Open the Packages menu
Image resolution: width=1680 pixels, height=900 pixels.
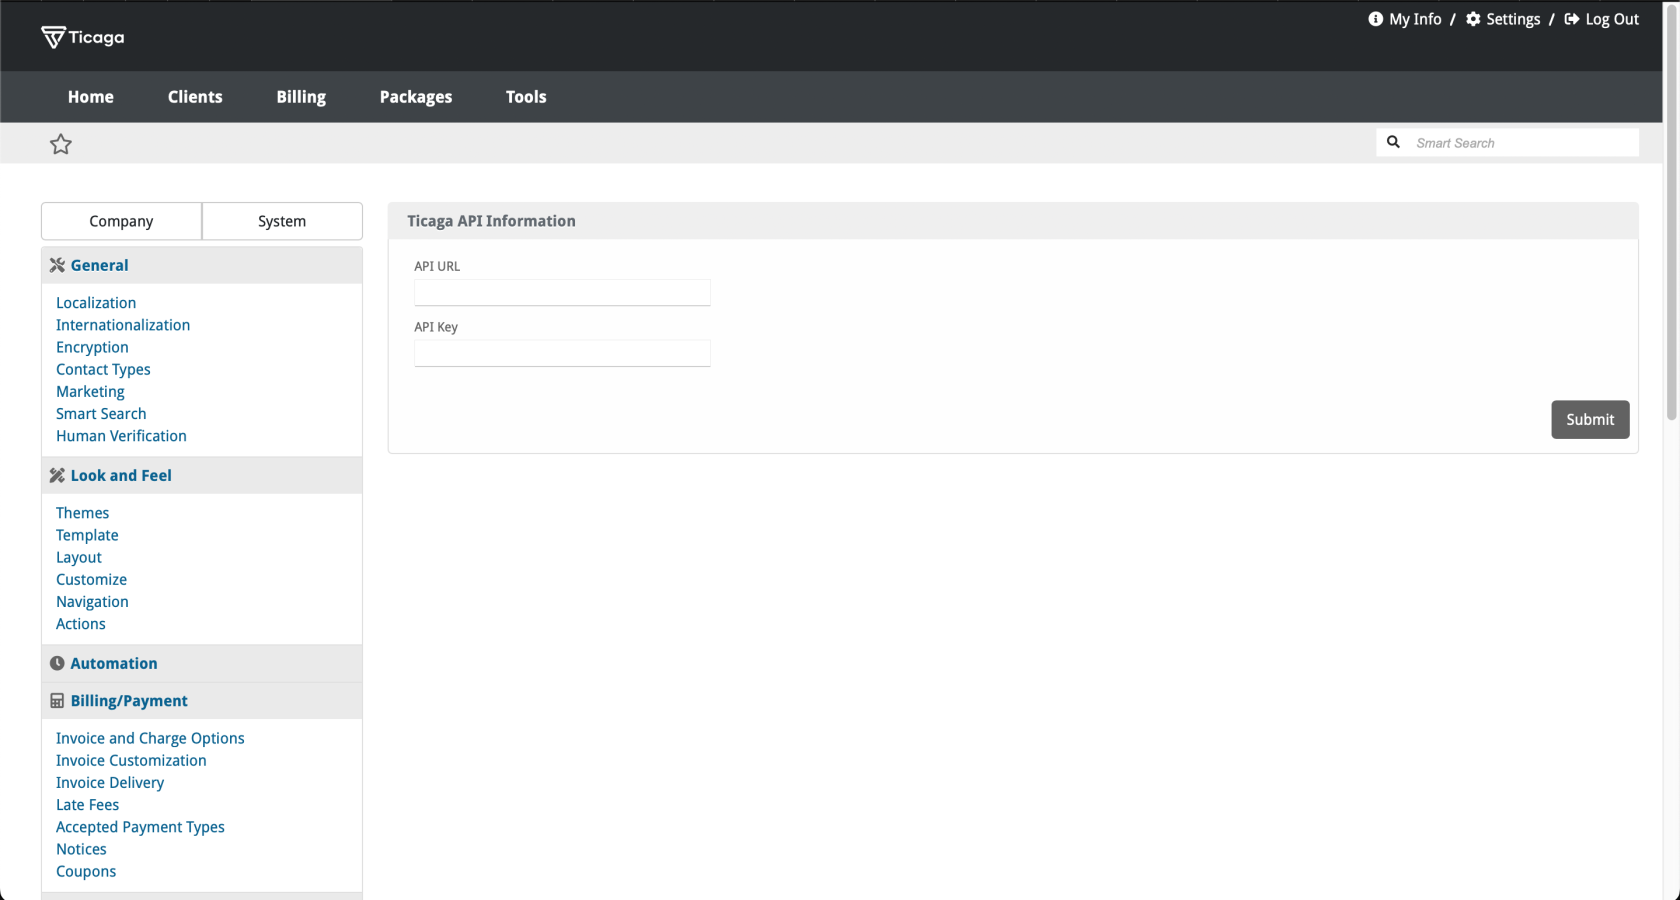point(416,97)
